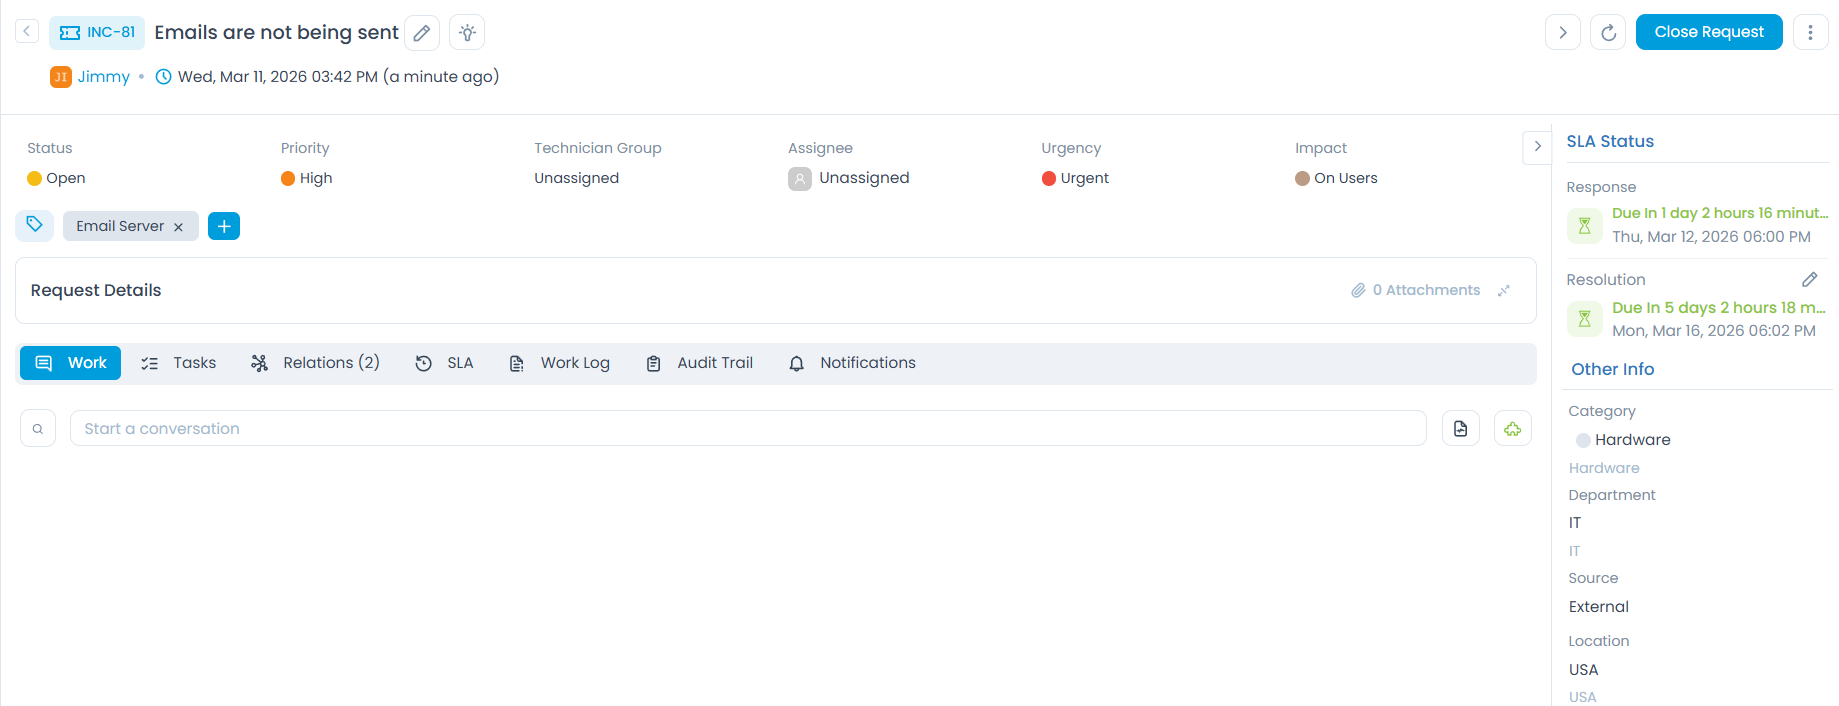Image resolution: width=1839 pixels, height=706 pixels.
Task: Click the add tag plus button
Action: click(224, 226)
